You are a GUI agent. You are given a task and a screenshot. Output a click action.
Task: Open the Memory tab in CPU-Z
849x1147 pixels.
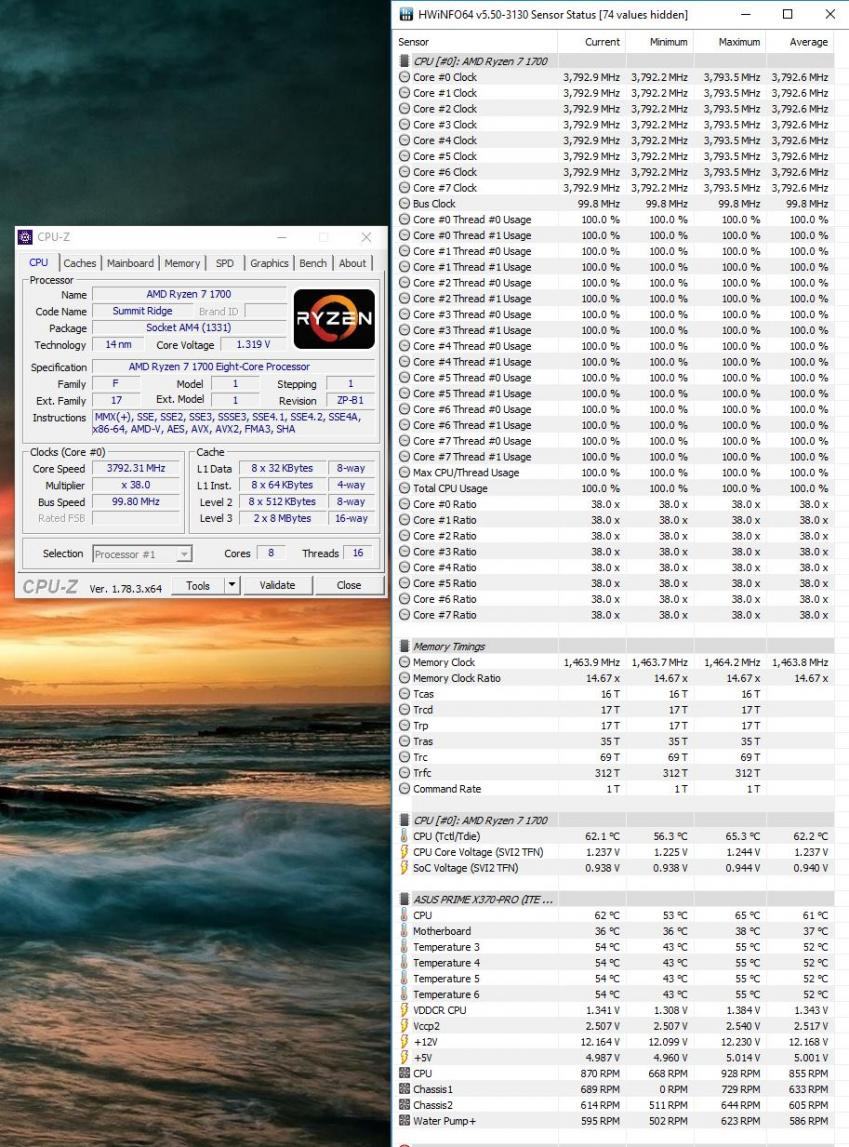click(x=182, y=263)
